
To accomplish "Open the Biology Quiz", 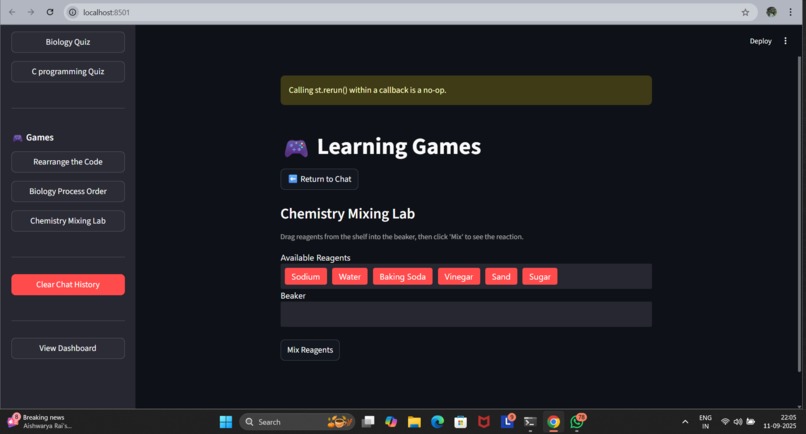I will point(68,42).
